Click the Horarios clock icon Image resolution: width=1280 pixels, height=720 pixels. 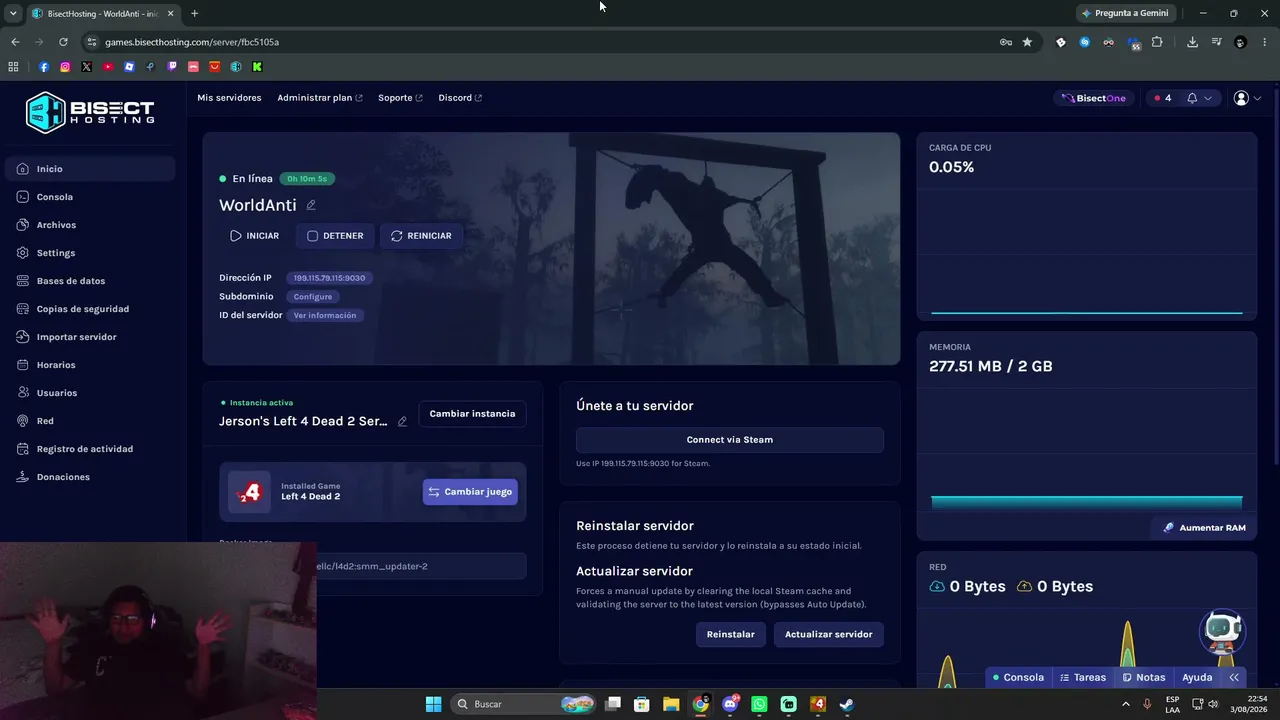[23, 365]
